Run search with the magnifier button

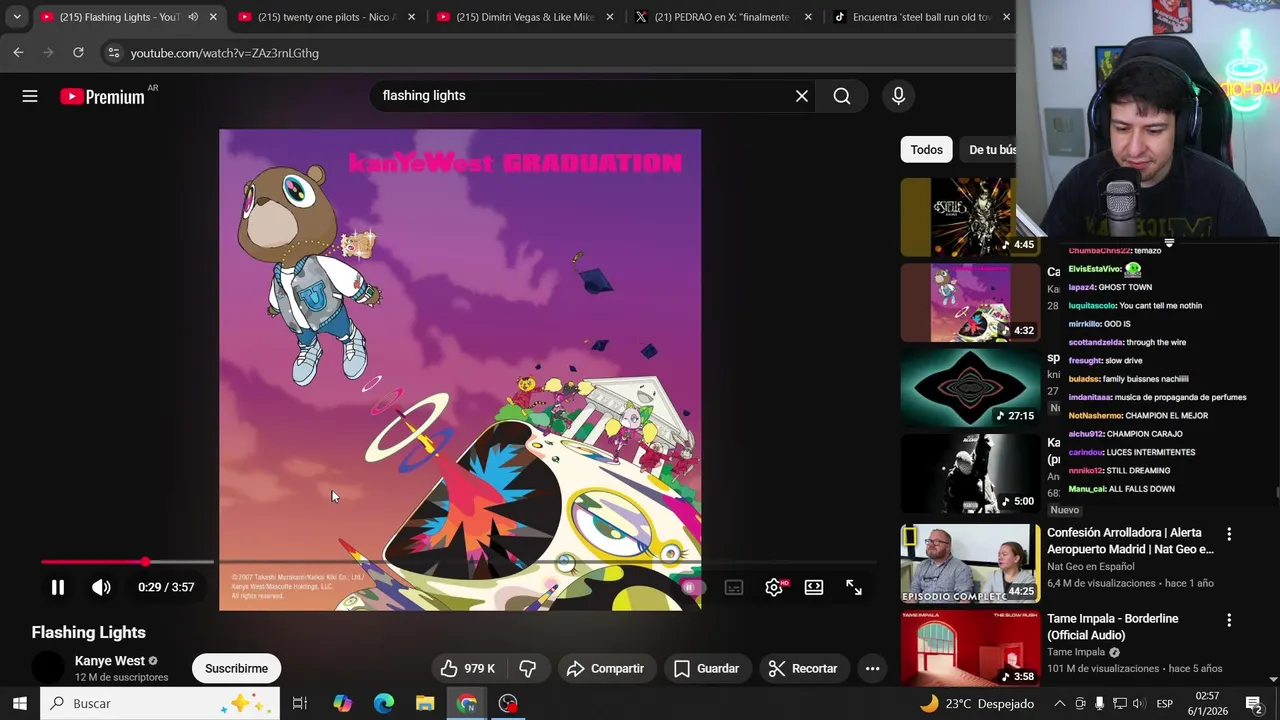point(842,96)
